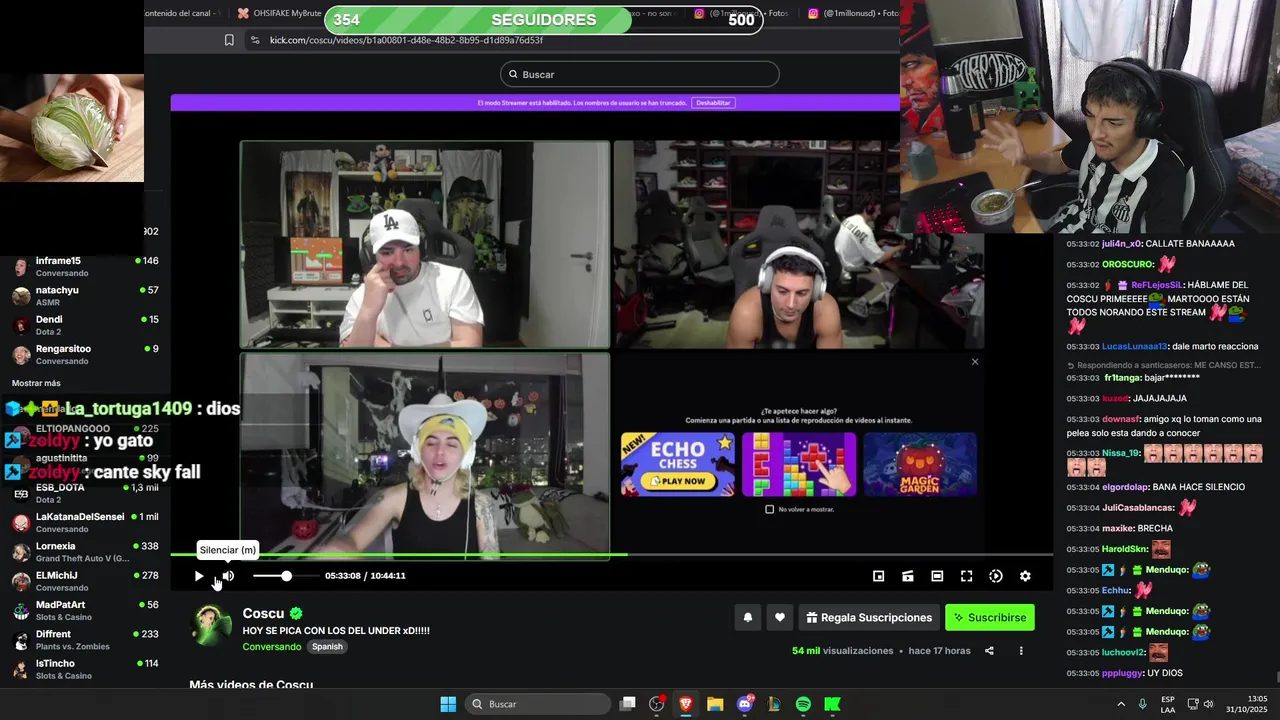Switch to the last Instagram Fotos tab
The image size is (1280, 720).
pos(853,13)
